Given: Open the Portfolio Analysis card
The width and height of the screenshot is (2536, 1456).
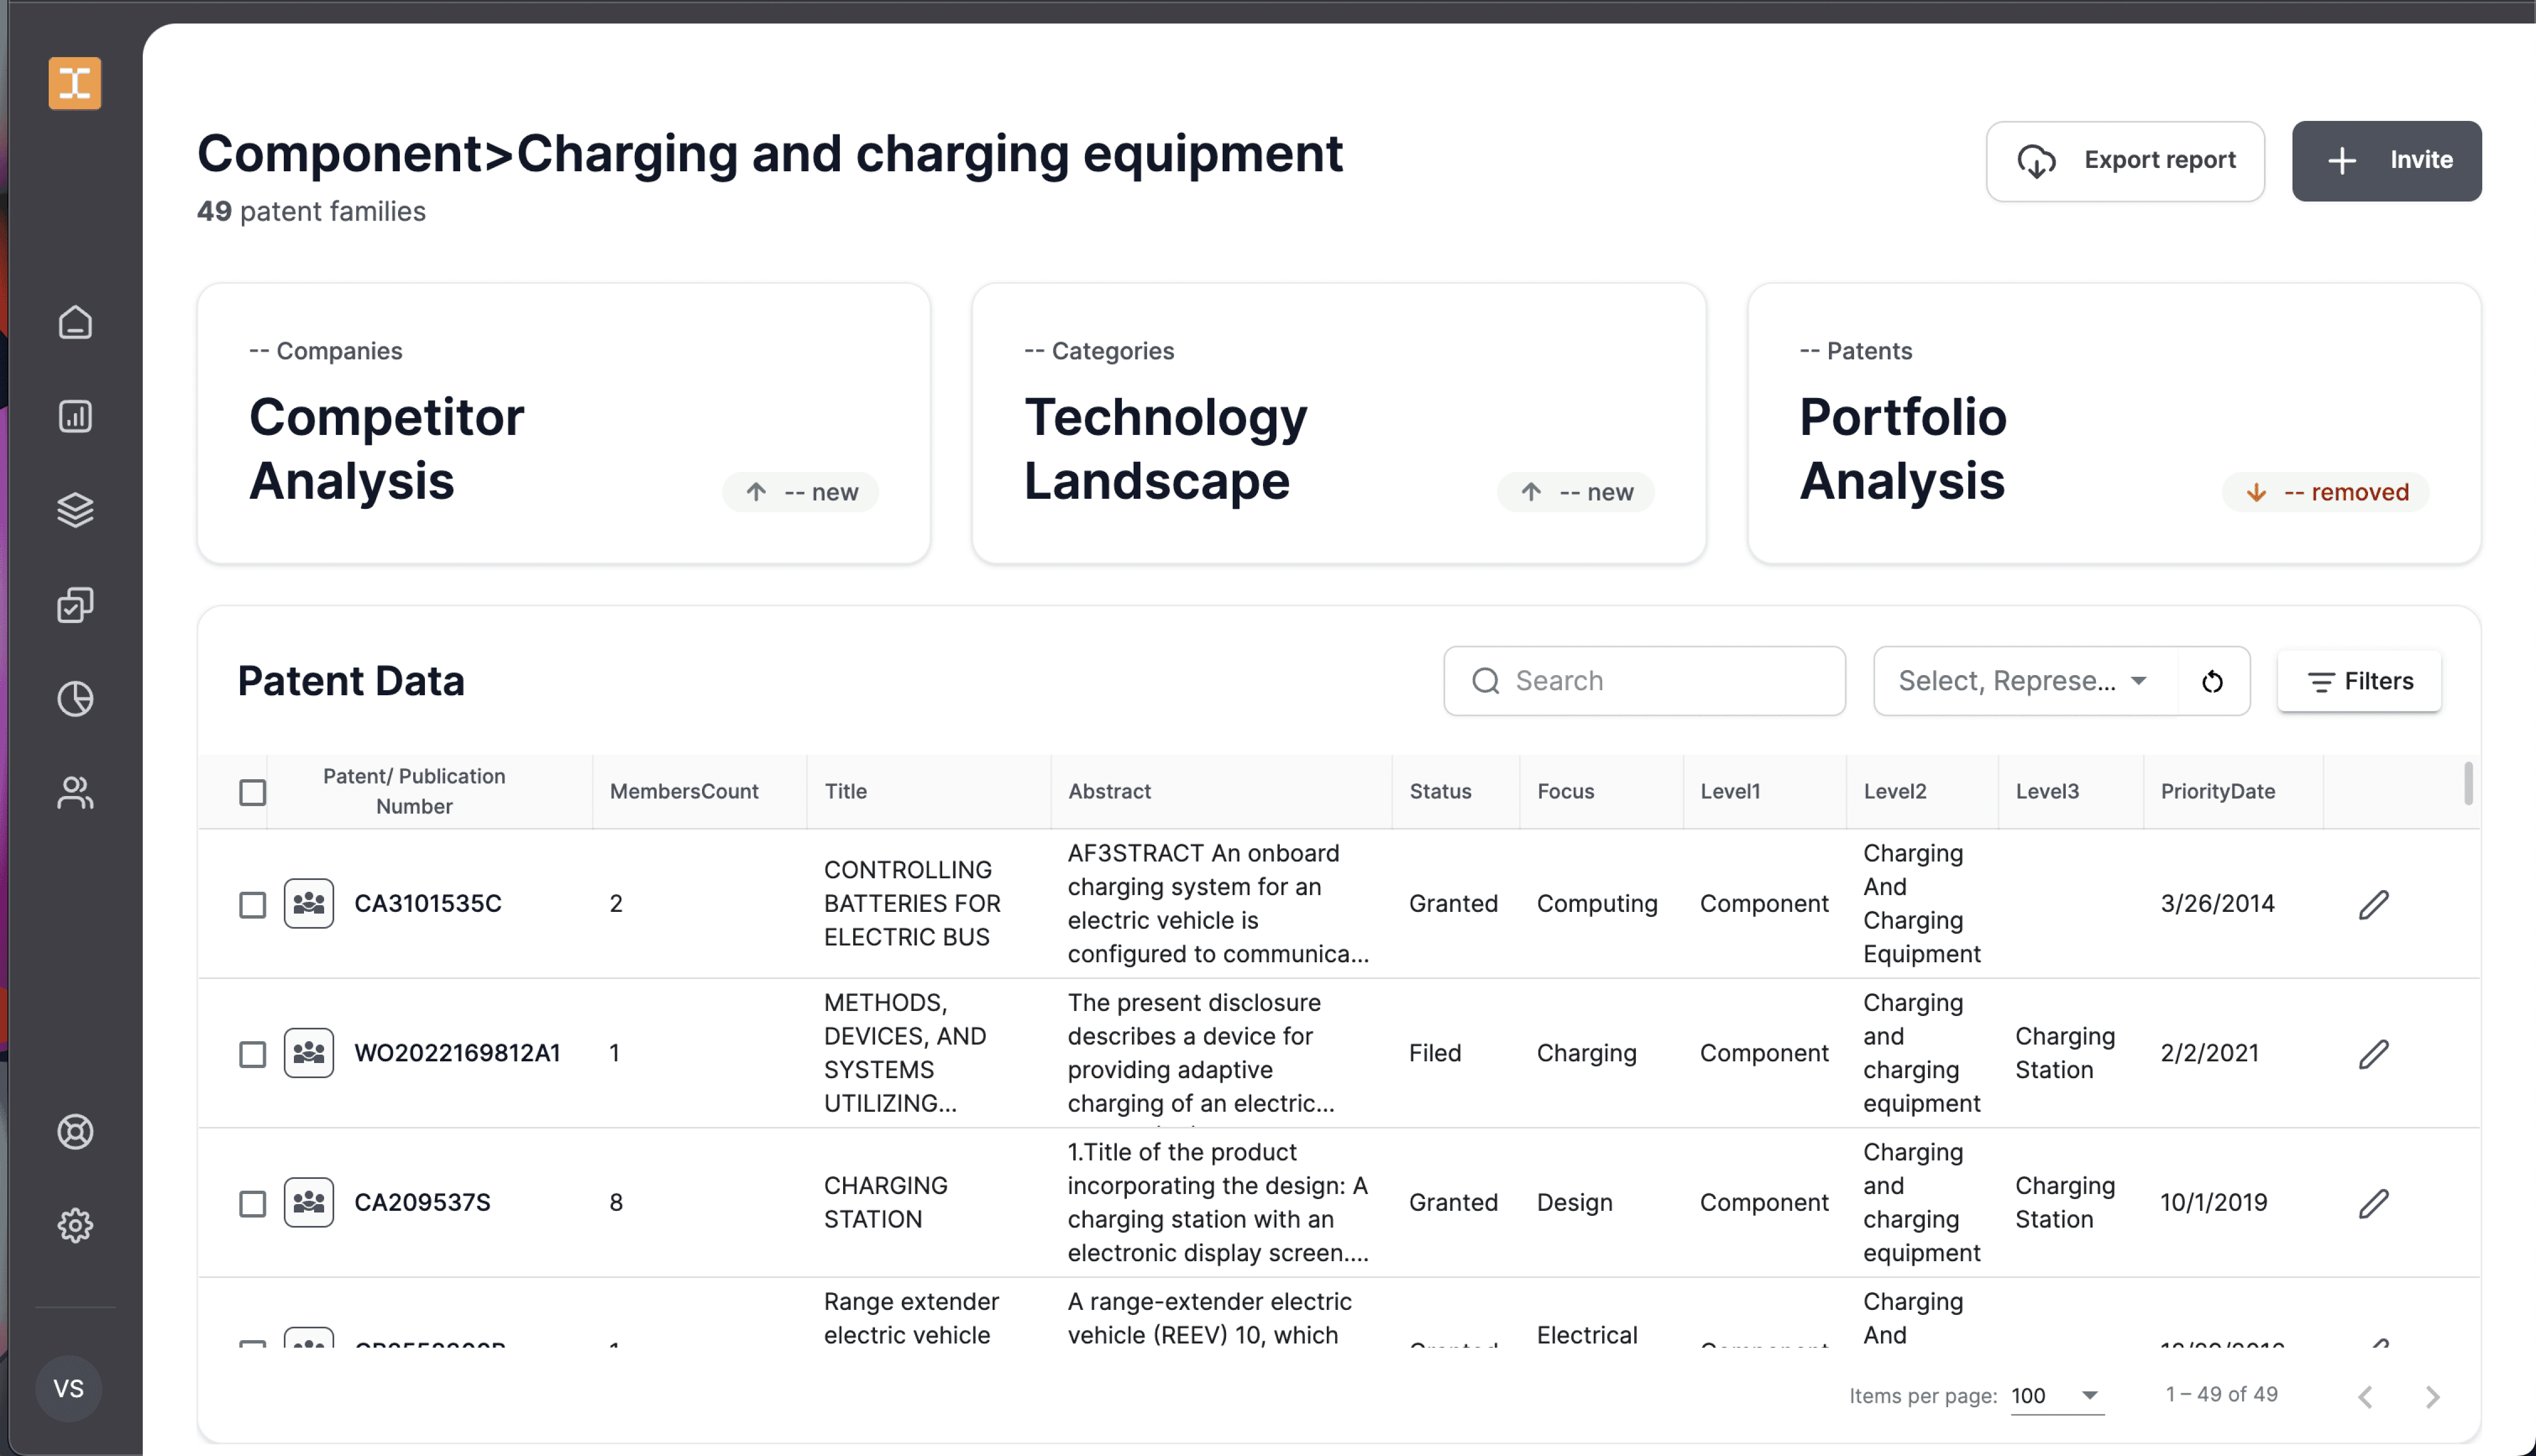Looking at the screenshot, I should point(2114,423).
